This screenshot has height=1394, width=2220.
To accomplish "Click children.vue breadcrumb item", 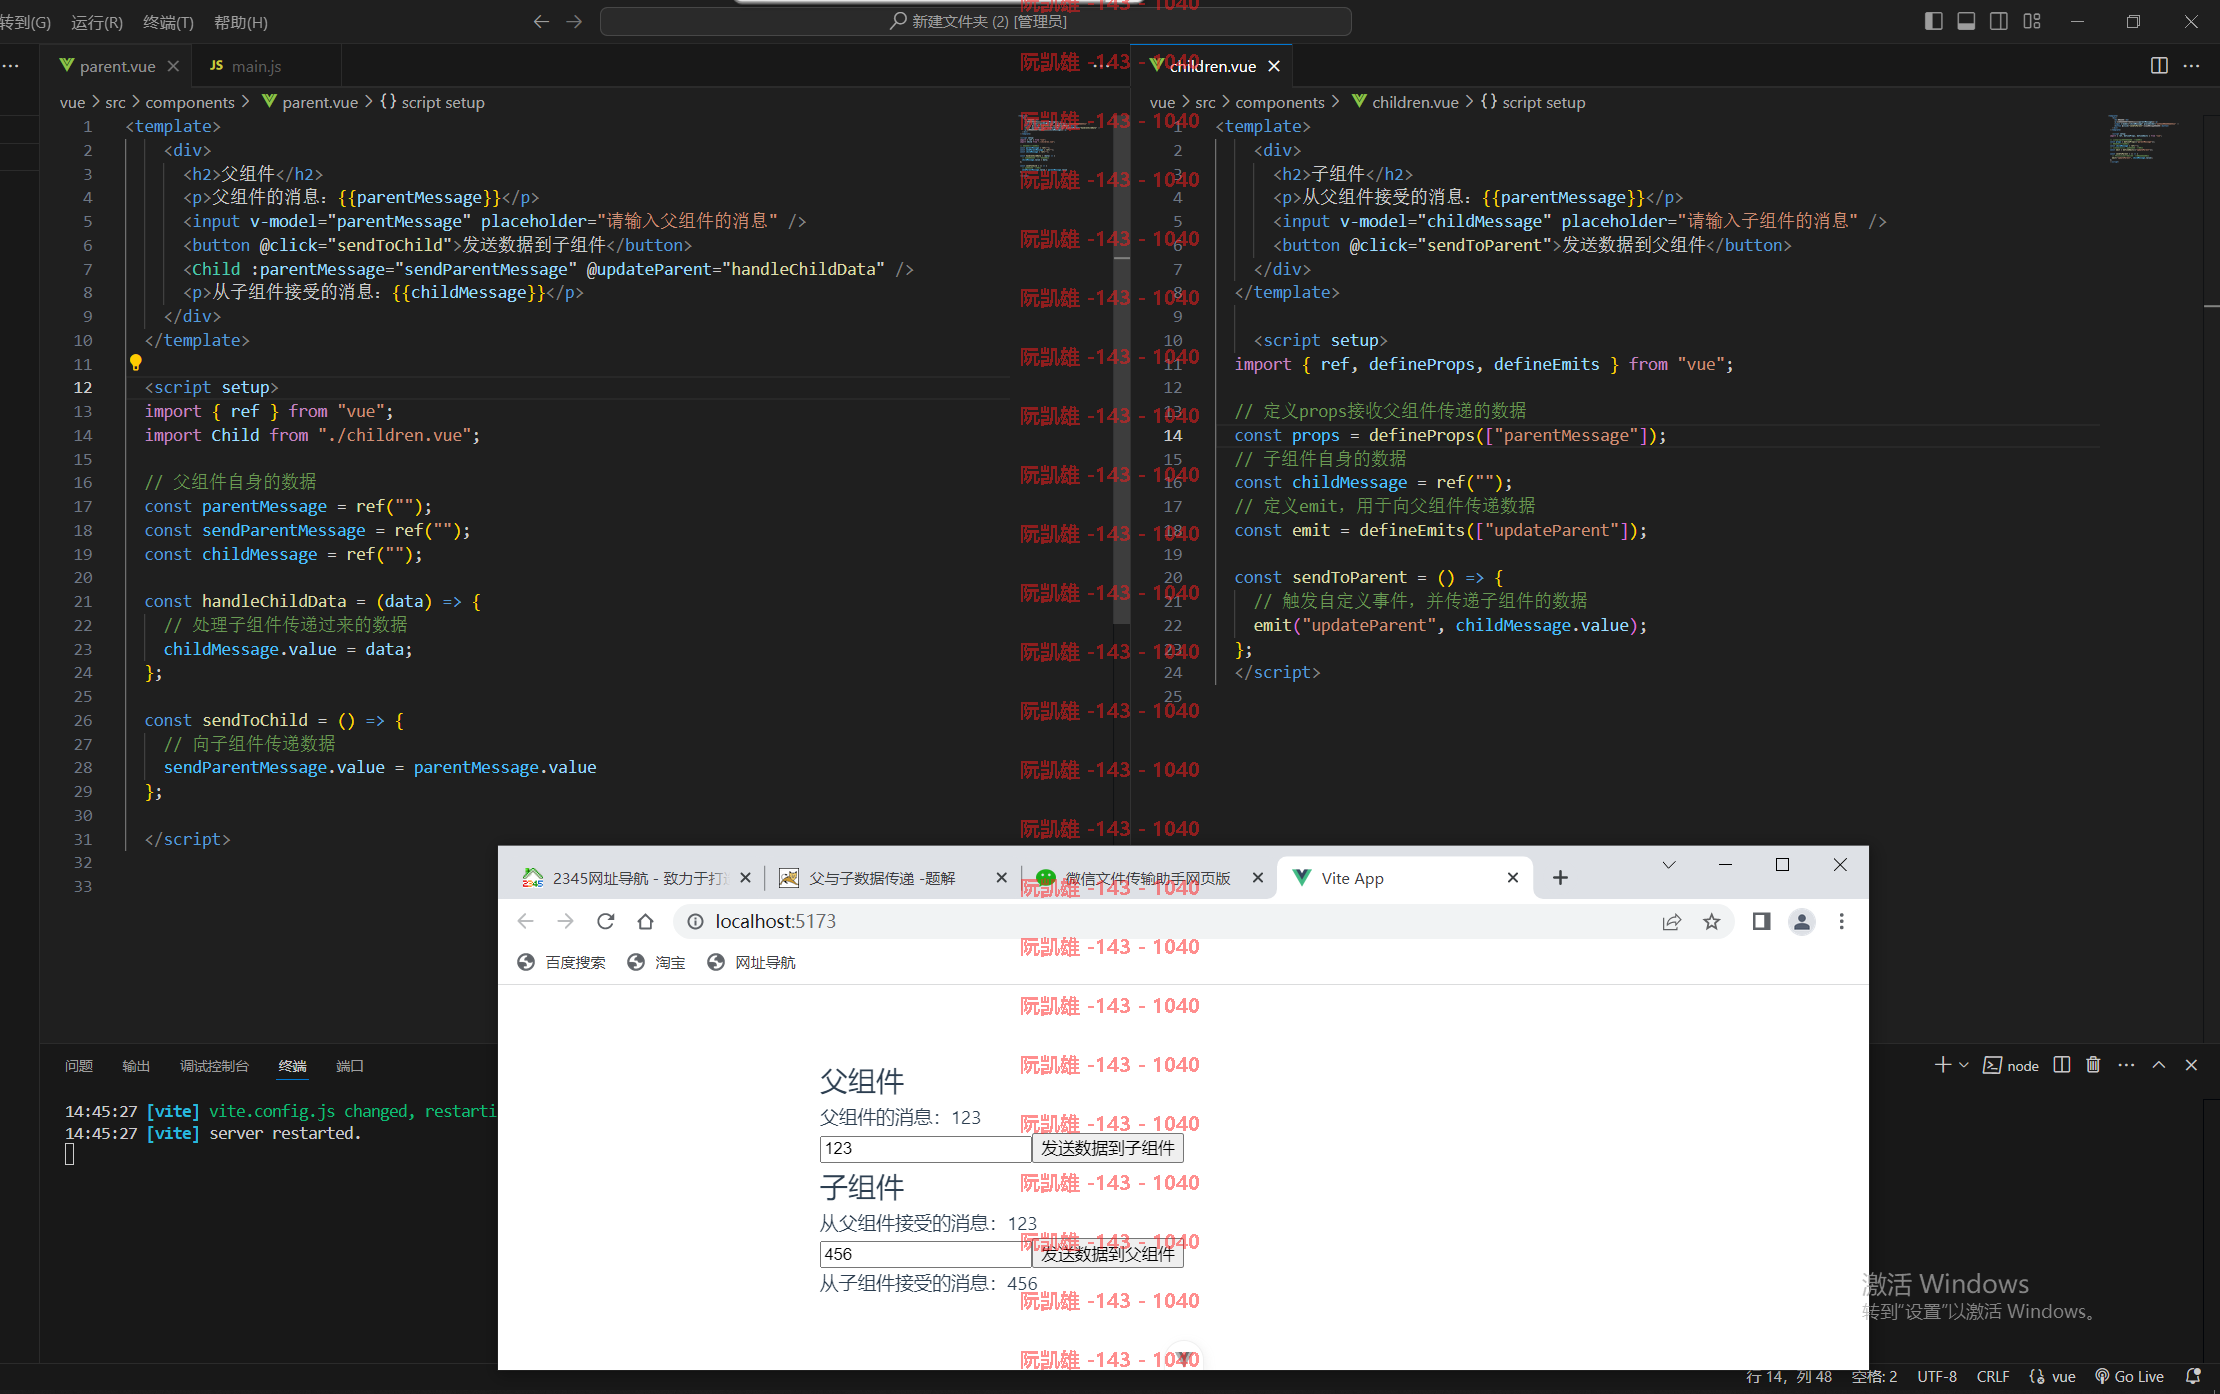I will [x=1415, y=102].
